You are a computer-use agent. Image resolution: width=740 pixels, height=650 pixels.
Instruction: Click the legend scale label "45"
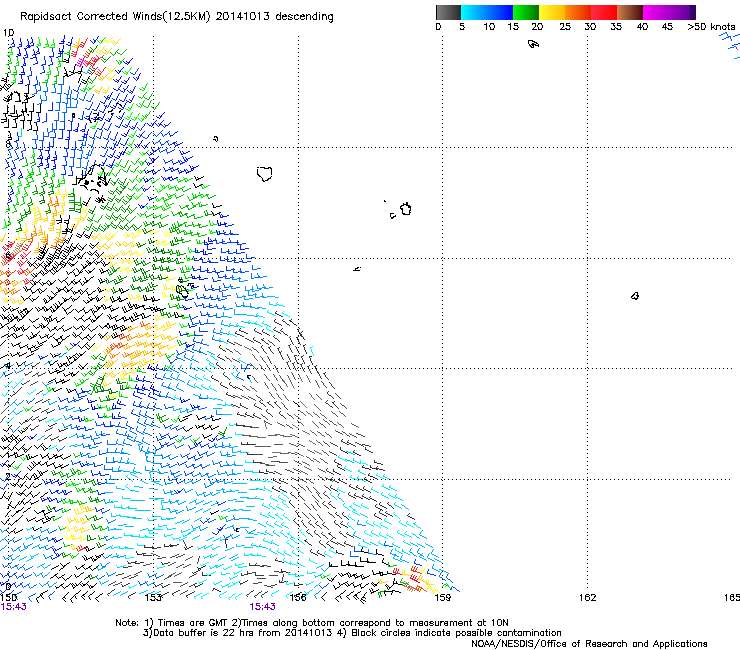(x=667, y=27)
